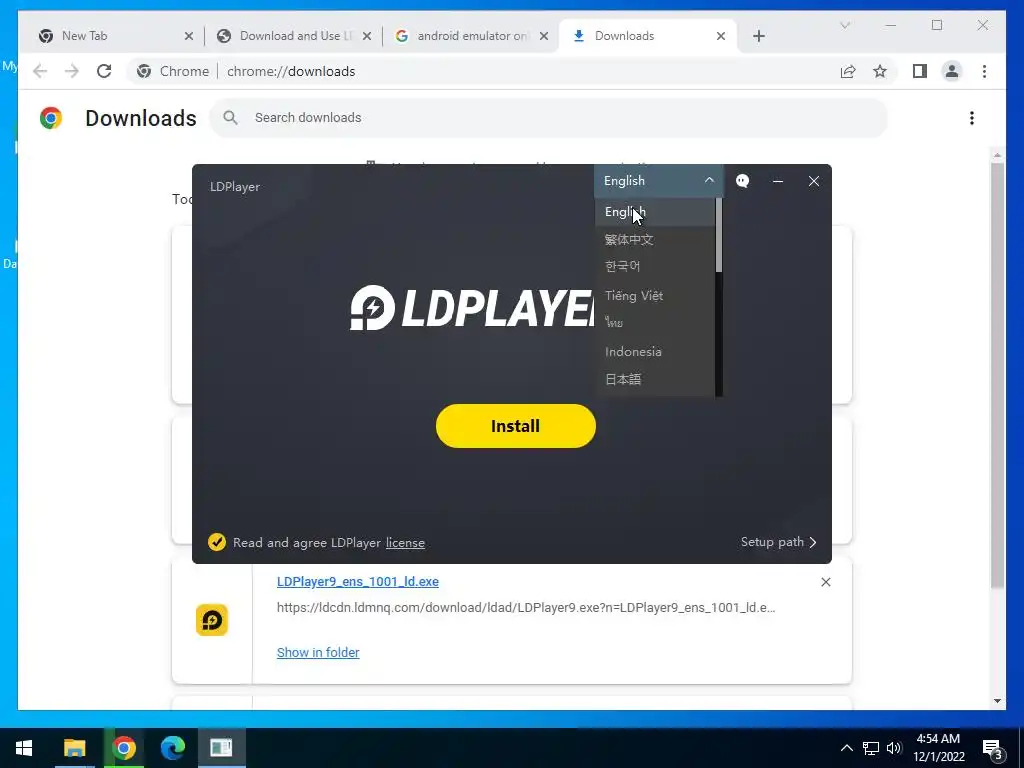Open the LDPlayer9_ens_1001_ld.exe download link
The image size is (1024, 768).
point(358,581)
